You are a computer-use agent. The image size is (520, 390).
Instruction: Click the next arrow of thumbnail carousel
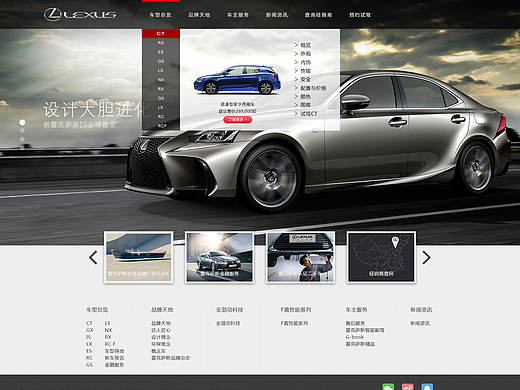(426, 257)
